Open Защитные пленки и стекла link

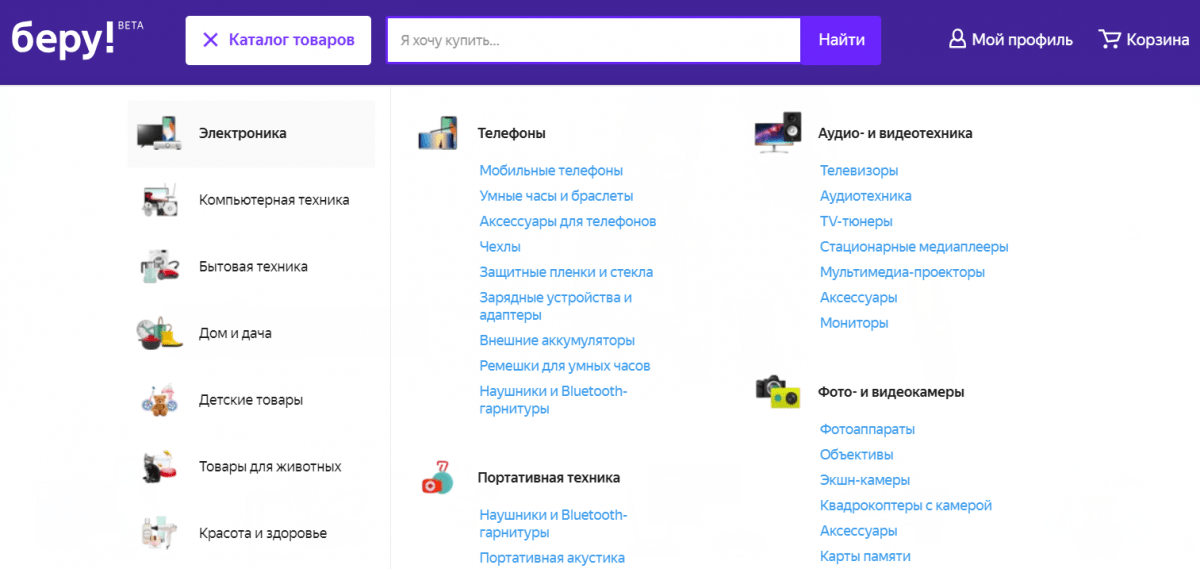pos(566,272)
